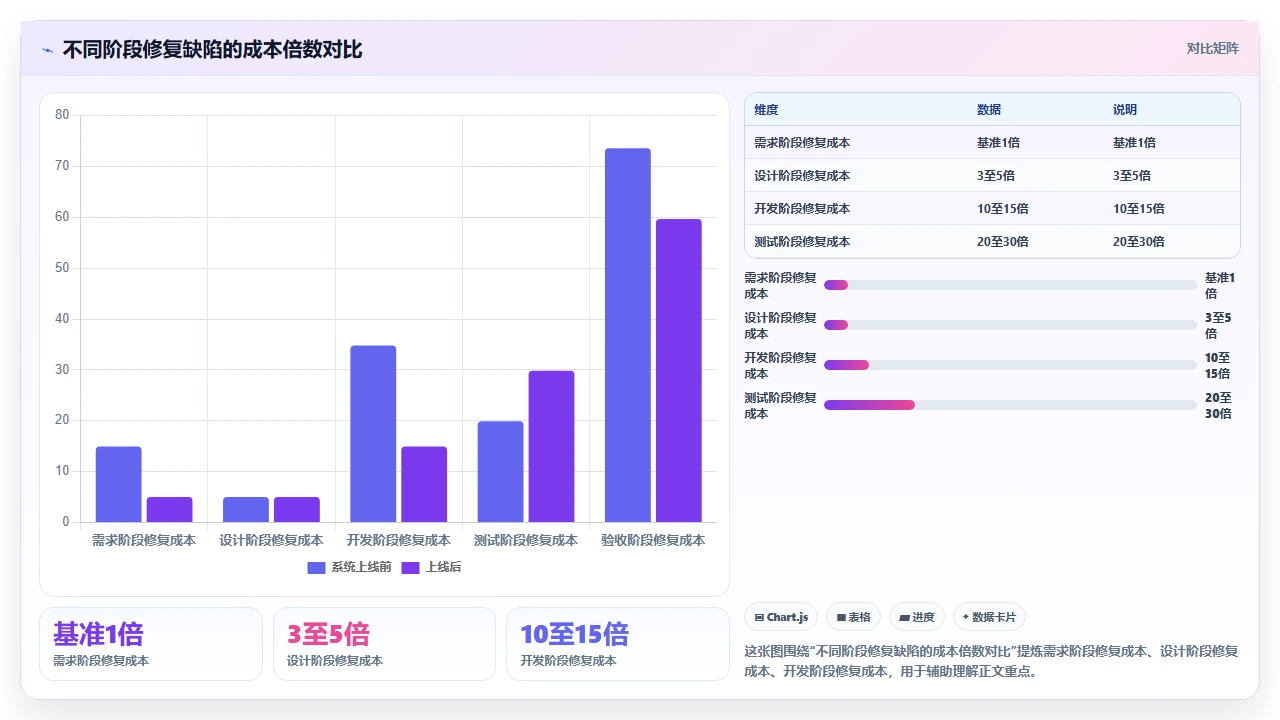Click the 数据 table column header

pyautogui.click(x=989, y=110)
